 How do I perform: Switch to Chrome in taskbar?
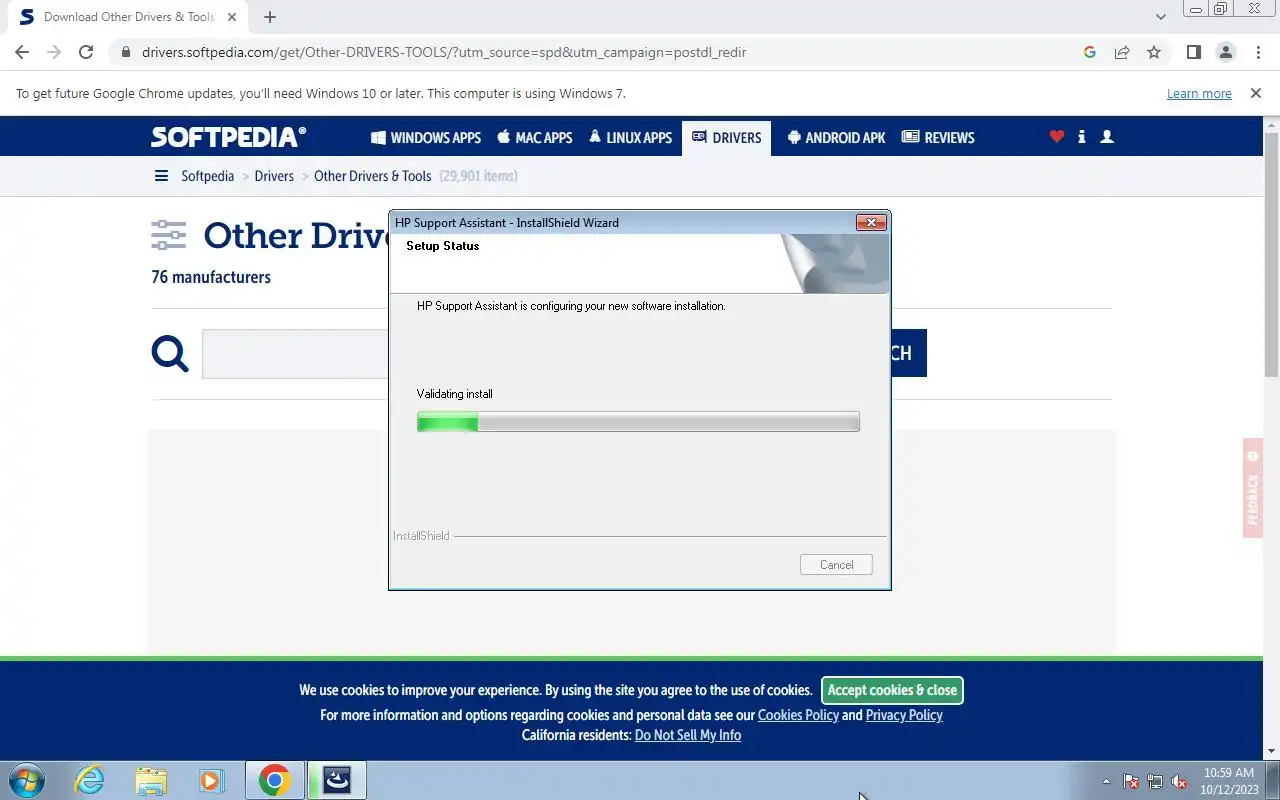(x=275, y=780)
